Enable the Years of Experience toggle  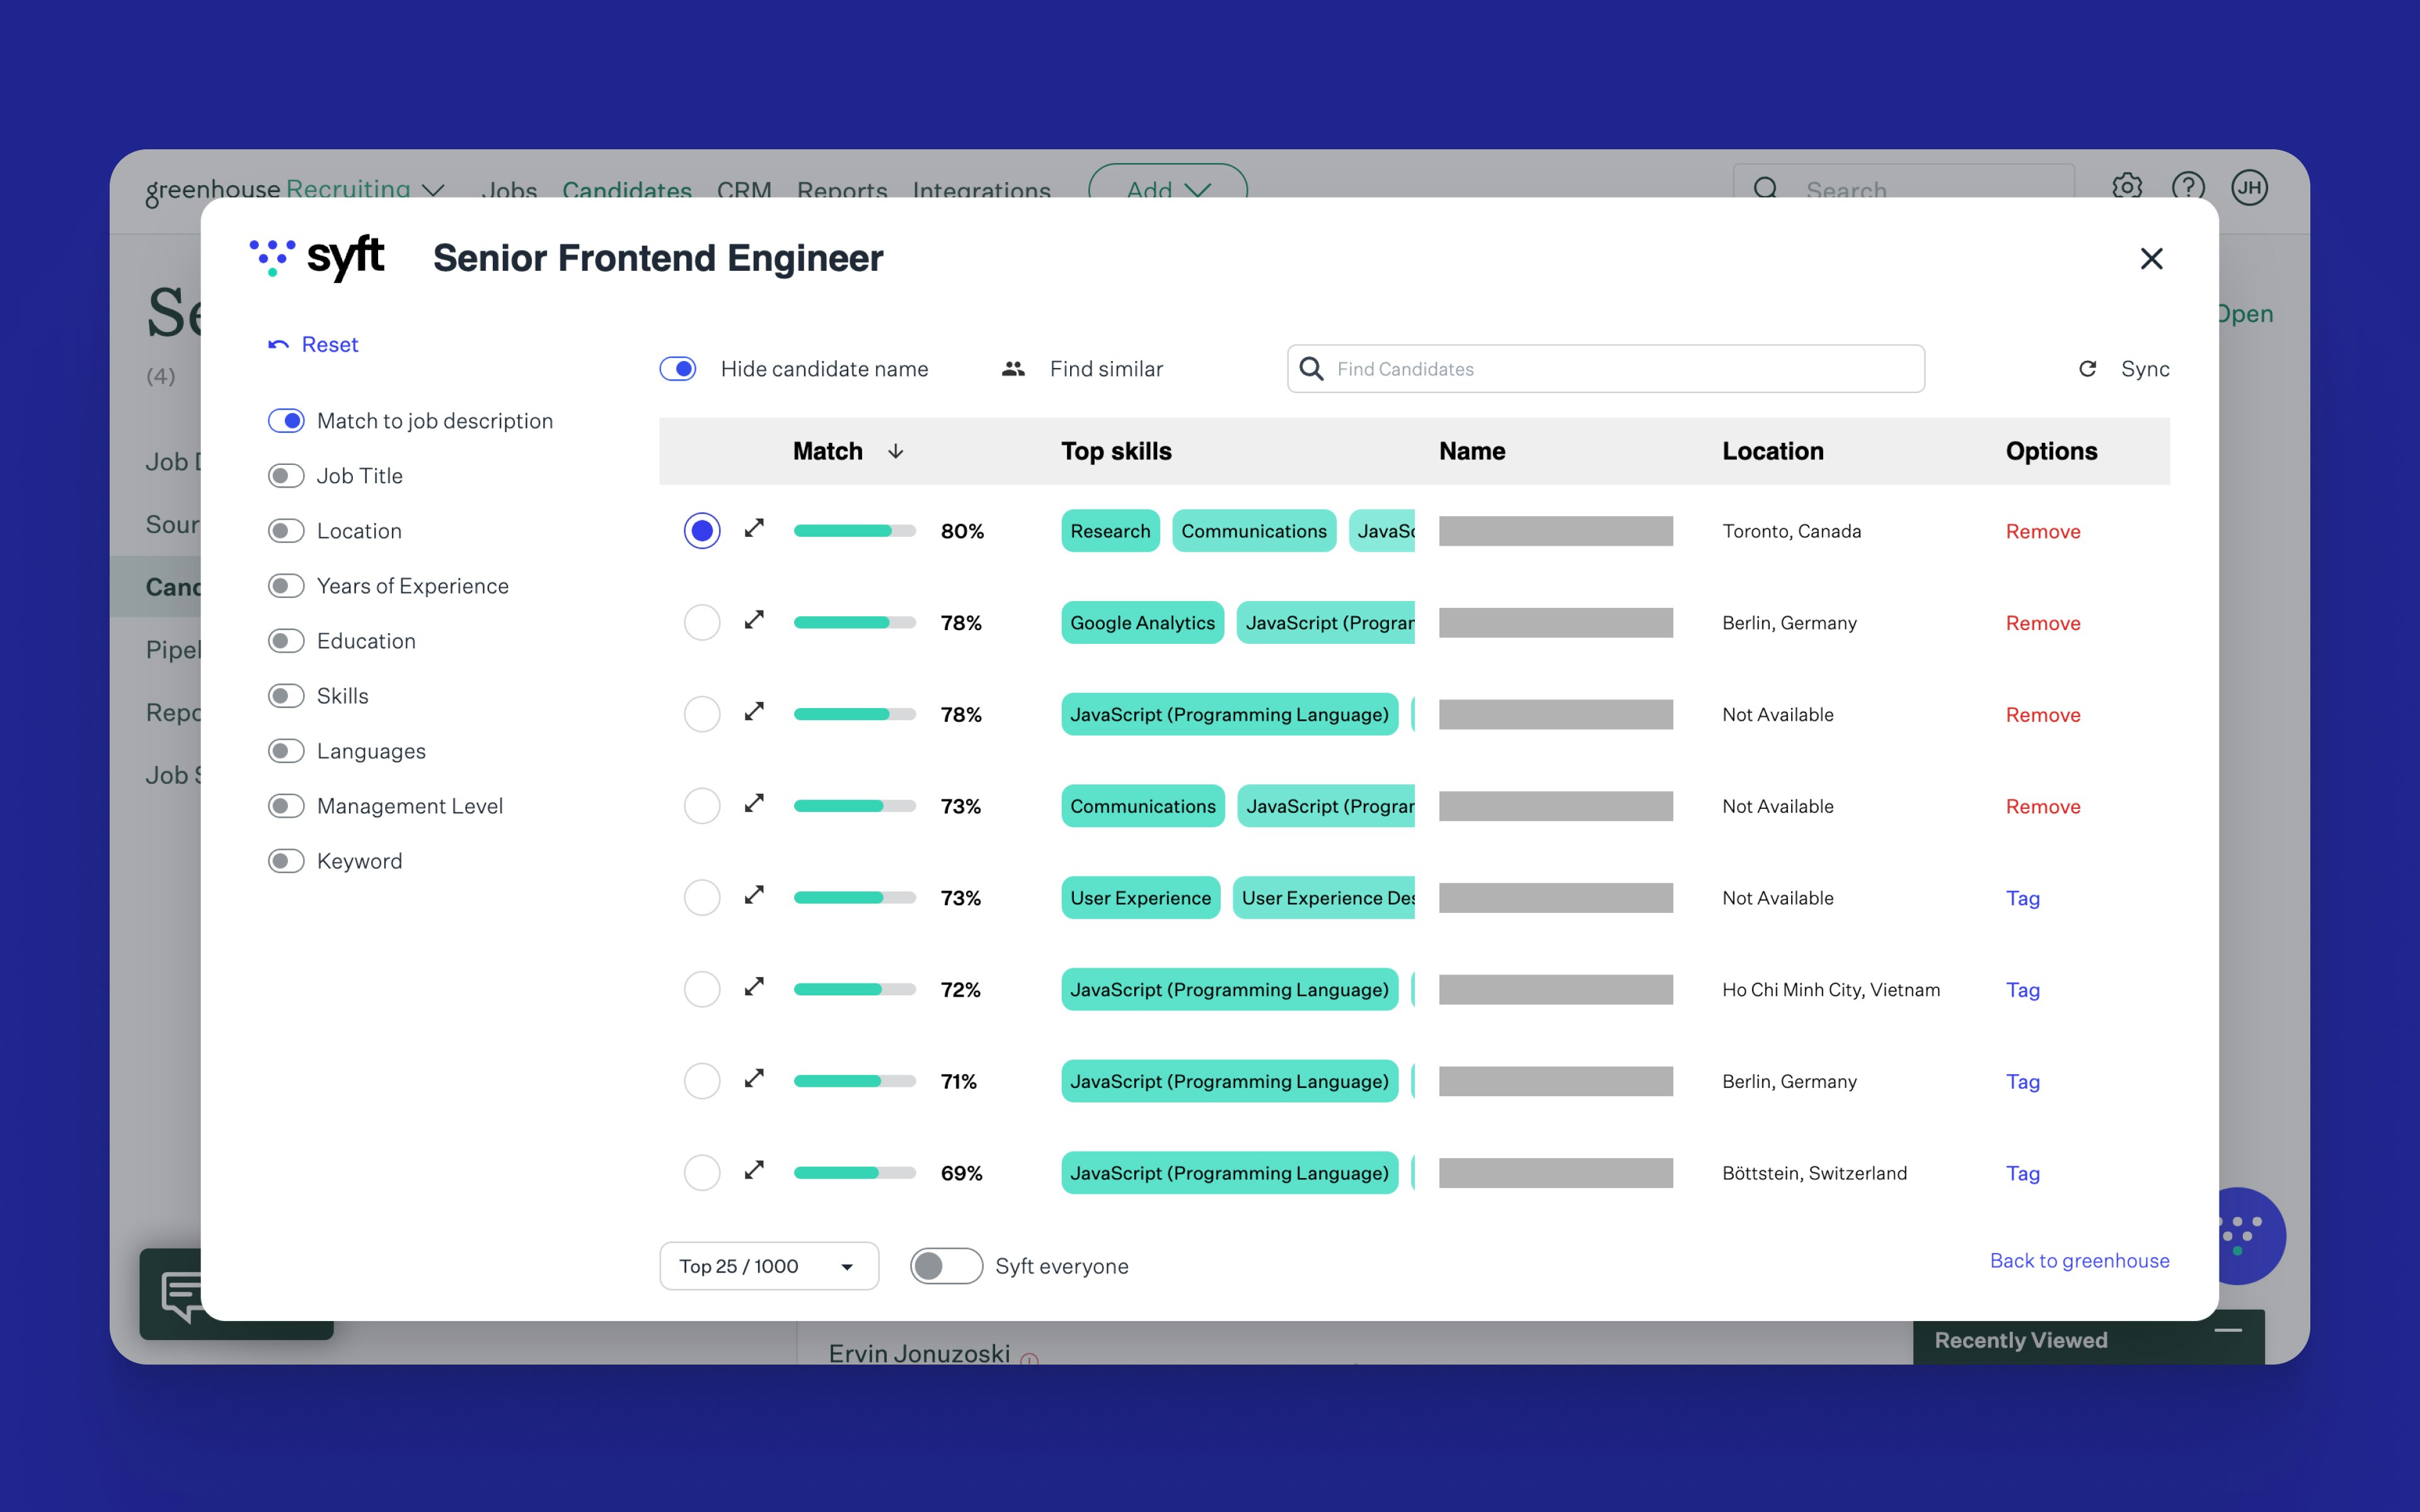click(286, 586)
